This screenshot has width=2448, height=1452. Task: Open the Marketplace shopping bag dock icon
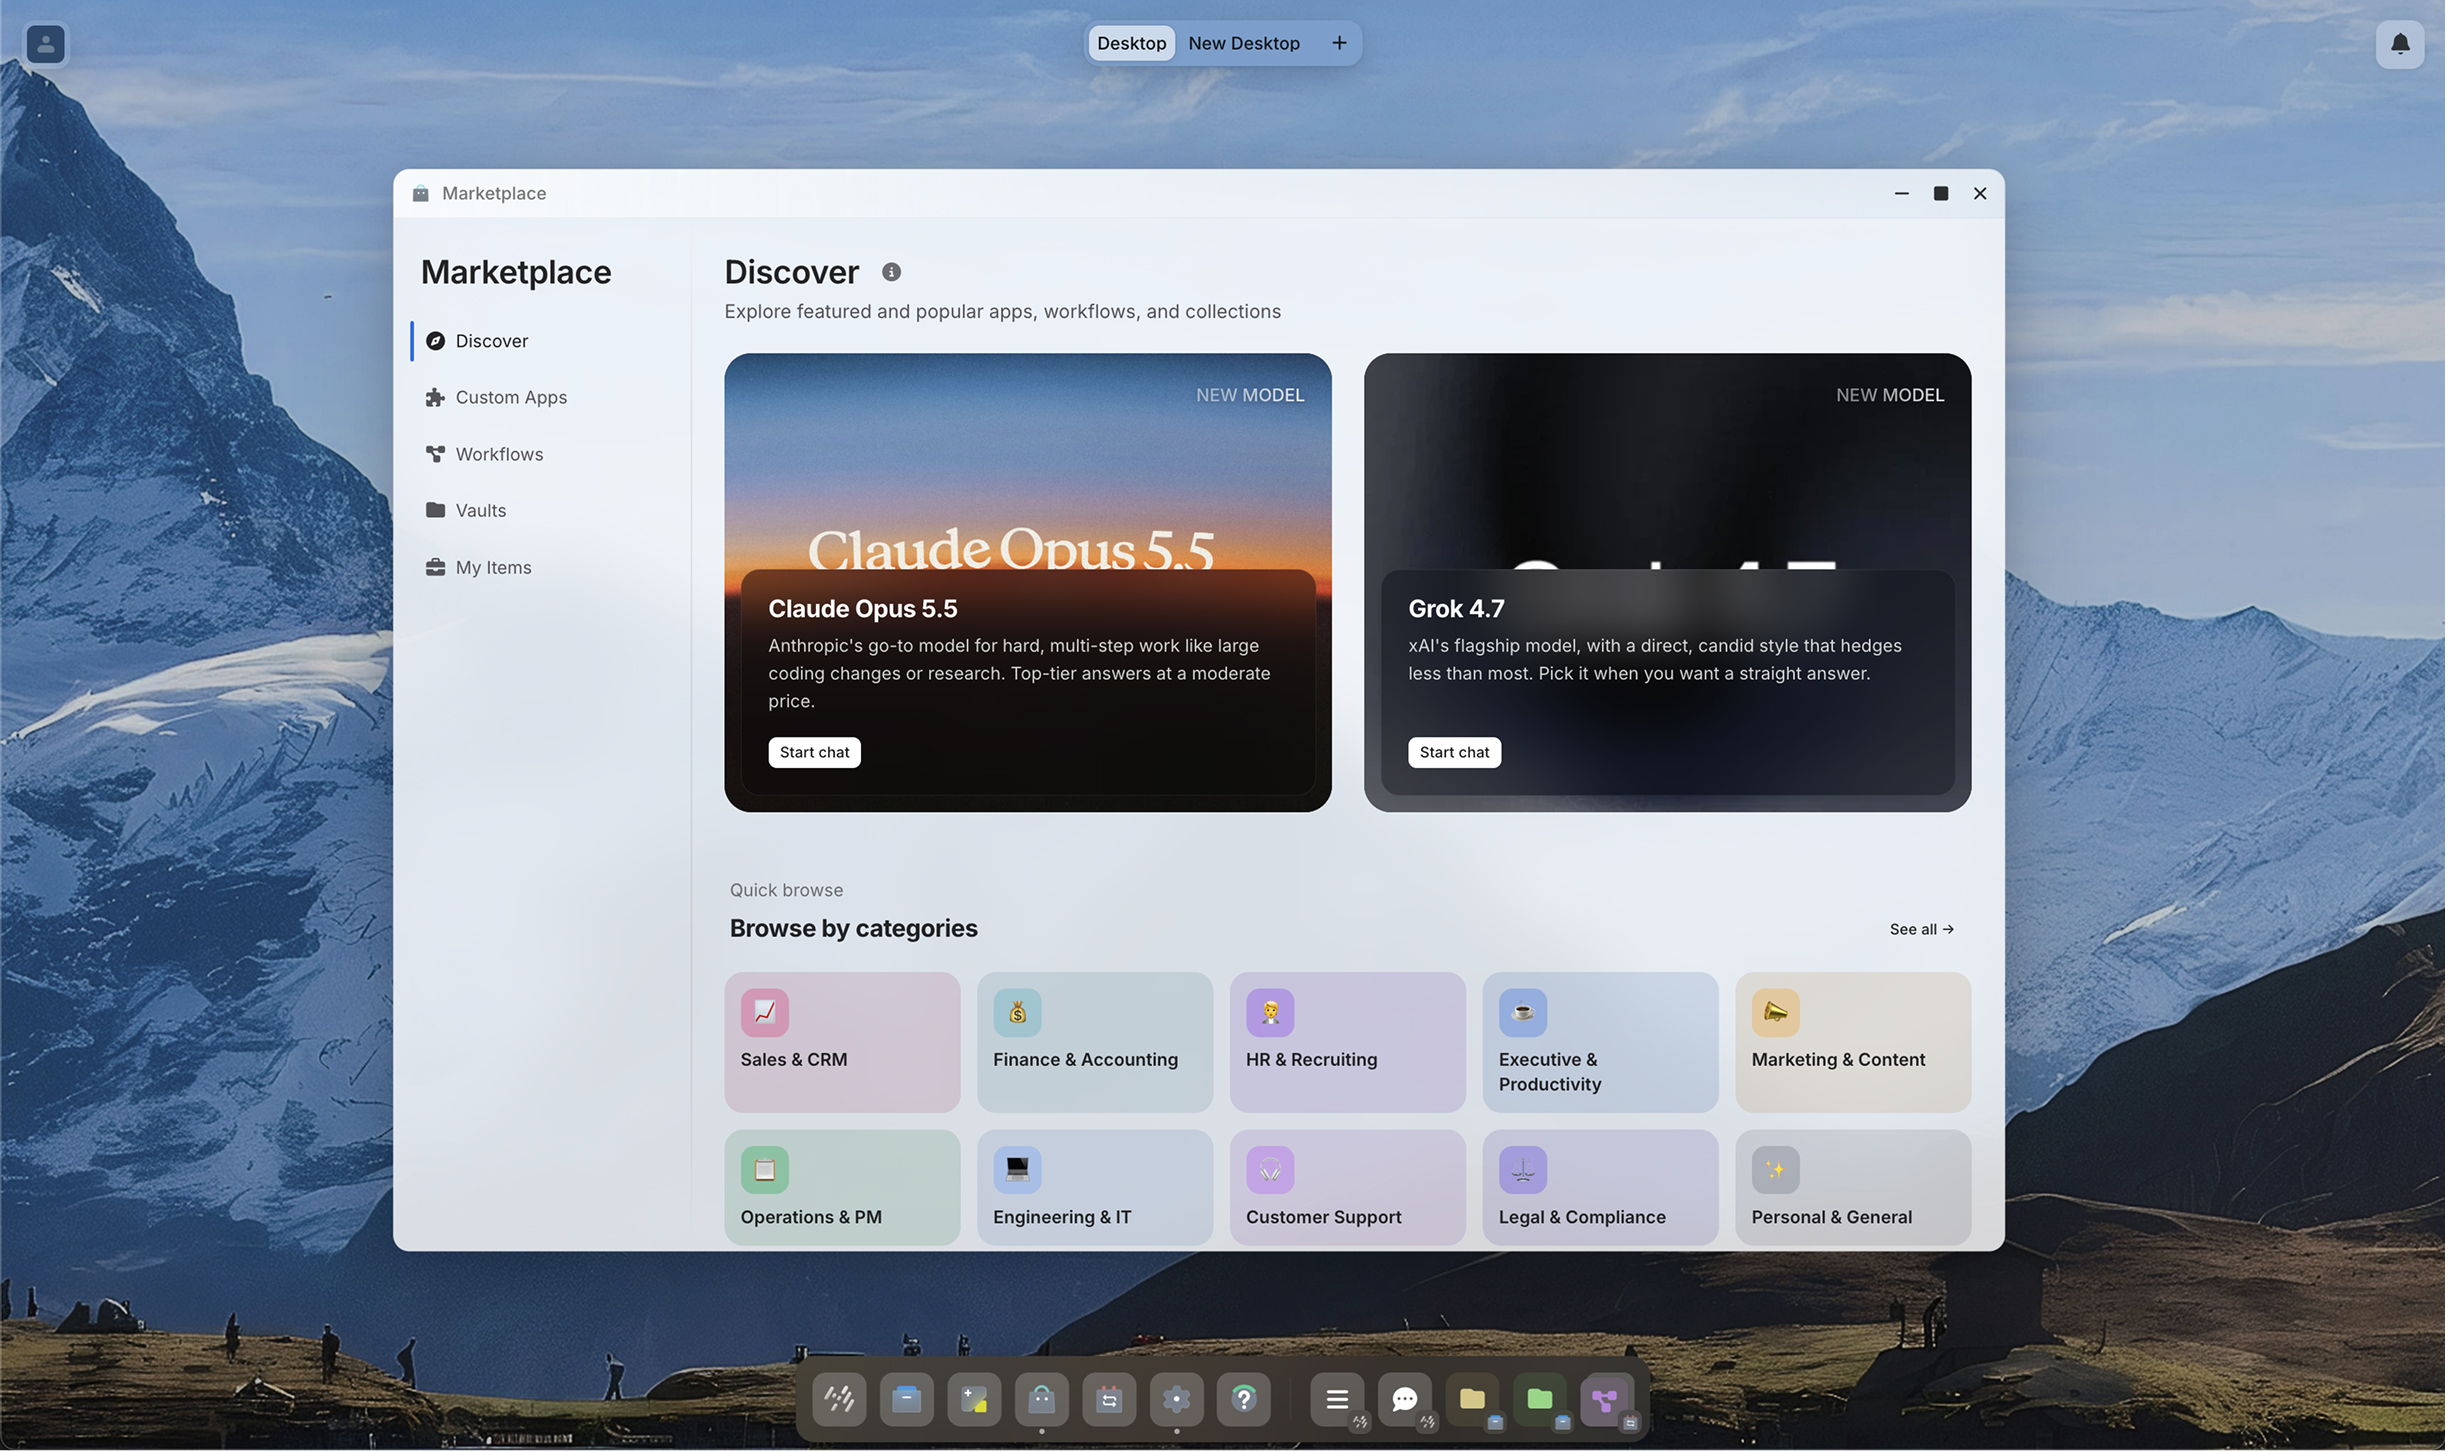tap(1042, 1400)
